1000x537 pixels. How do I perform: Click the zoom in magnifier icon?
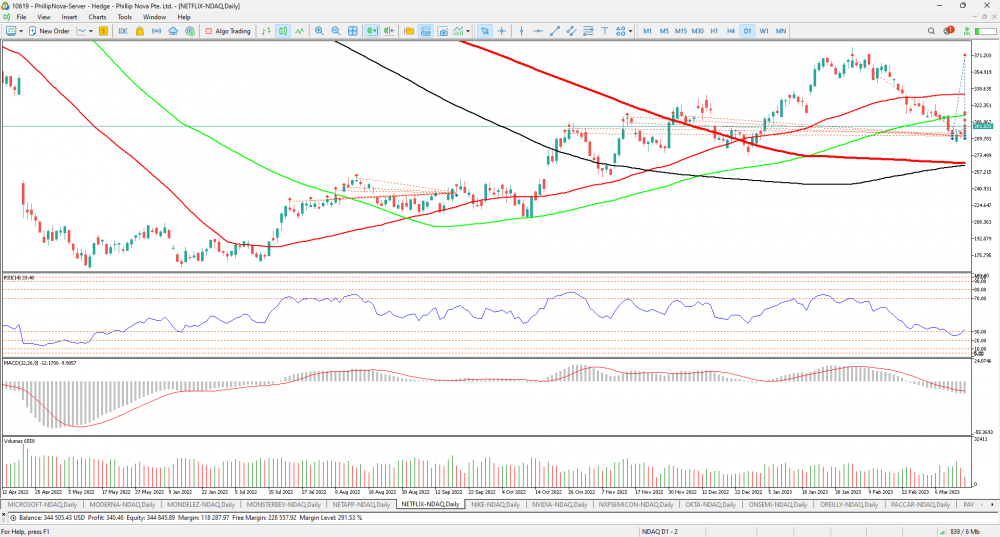[x=319, y=31]
